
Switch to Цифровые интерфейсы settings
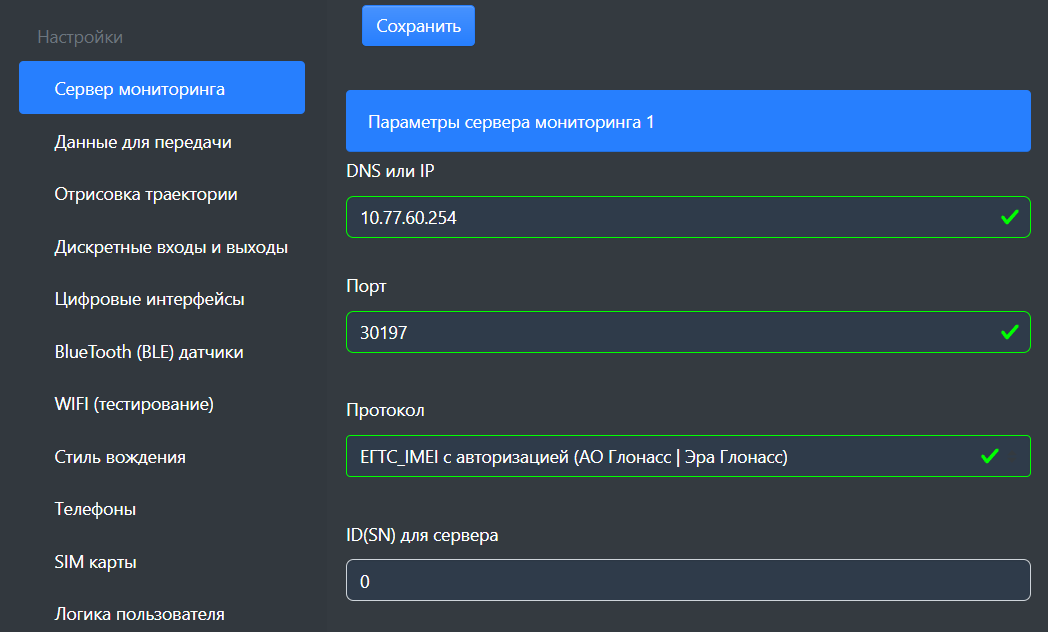(149, 299)
